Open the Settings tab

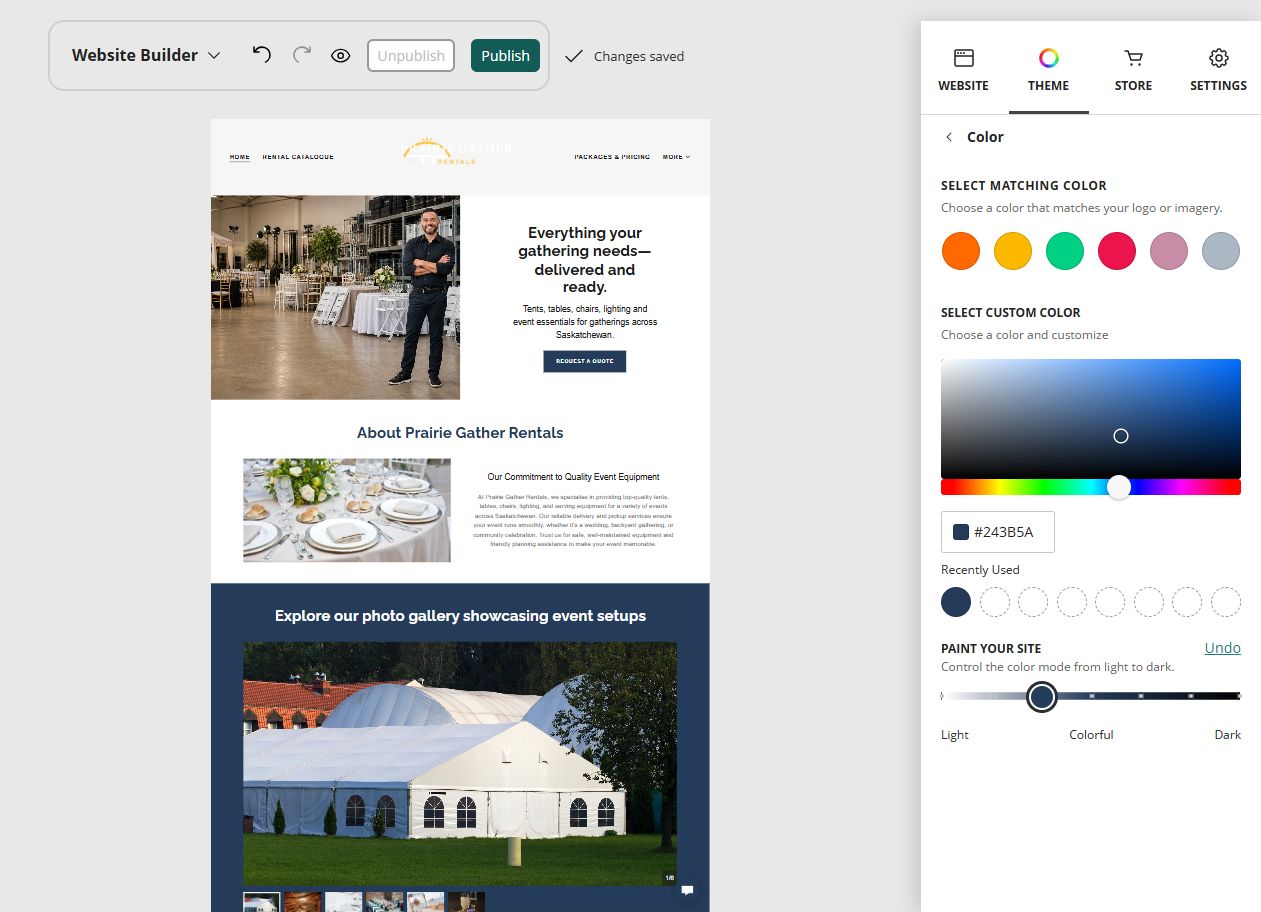point(1218,71)
